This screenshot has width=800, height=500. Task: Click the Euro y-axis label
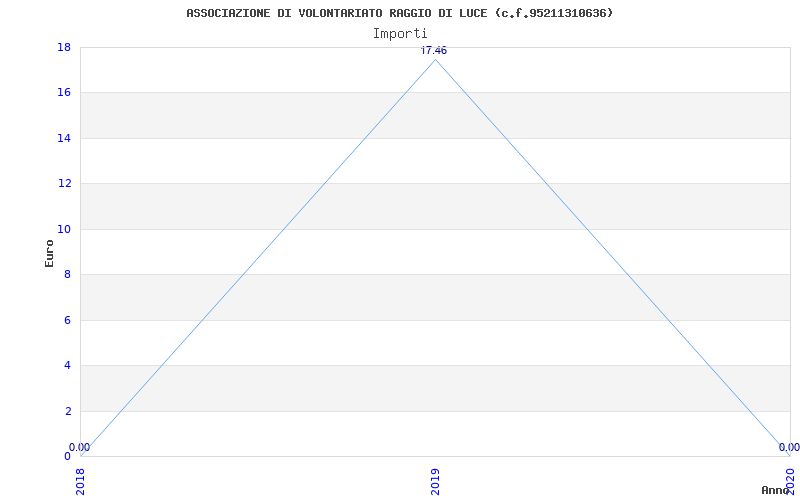click(x=49, y=253)
